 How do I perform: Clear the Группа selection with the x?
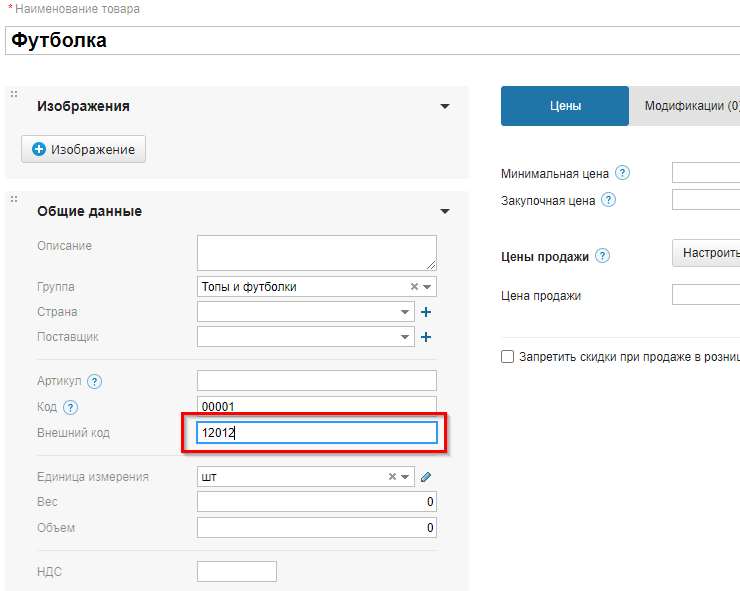414,287
